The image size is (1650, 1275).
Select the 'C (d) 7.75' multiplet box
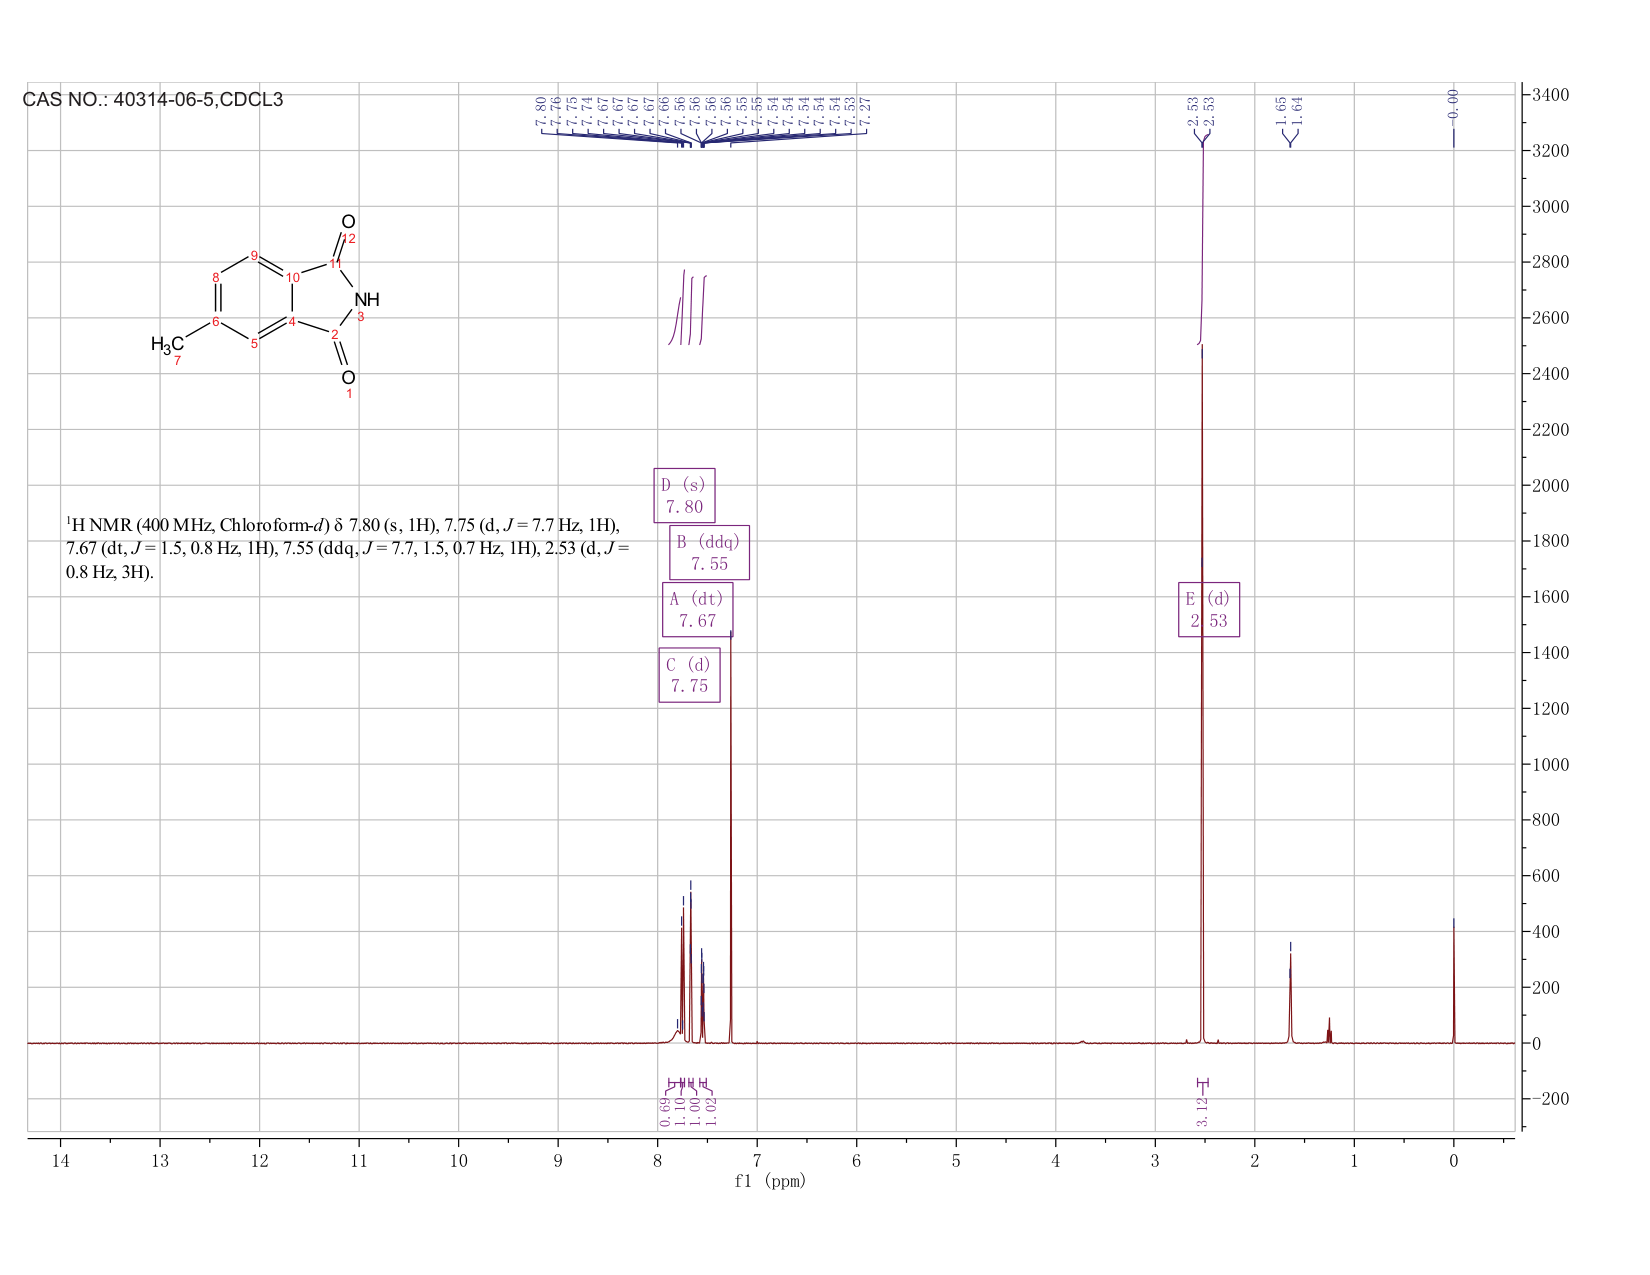coord(689,676)
